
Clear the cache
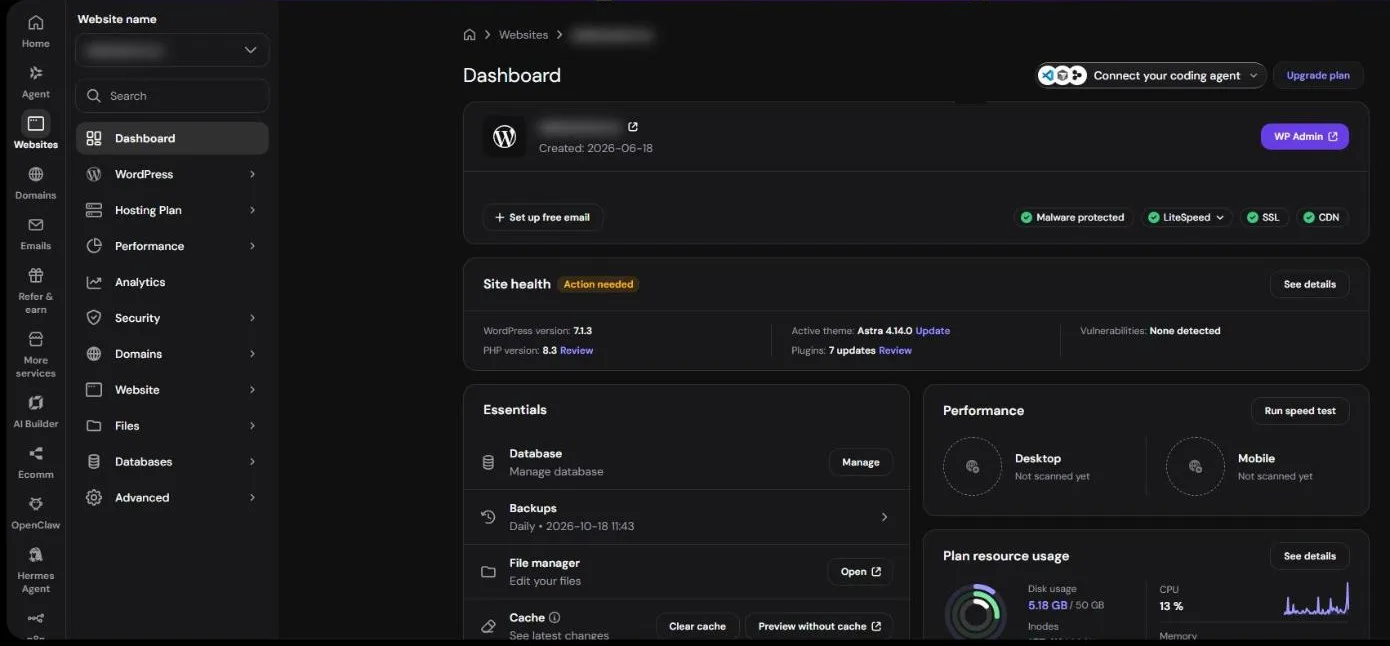(697, 626)
